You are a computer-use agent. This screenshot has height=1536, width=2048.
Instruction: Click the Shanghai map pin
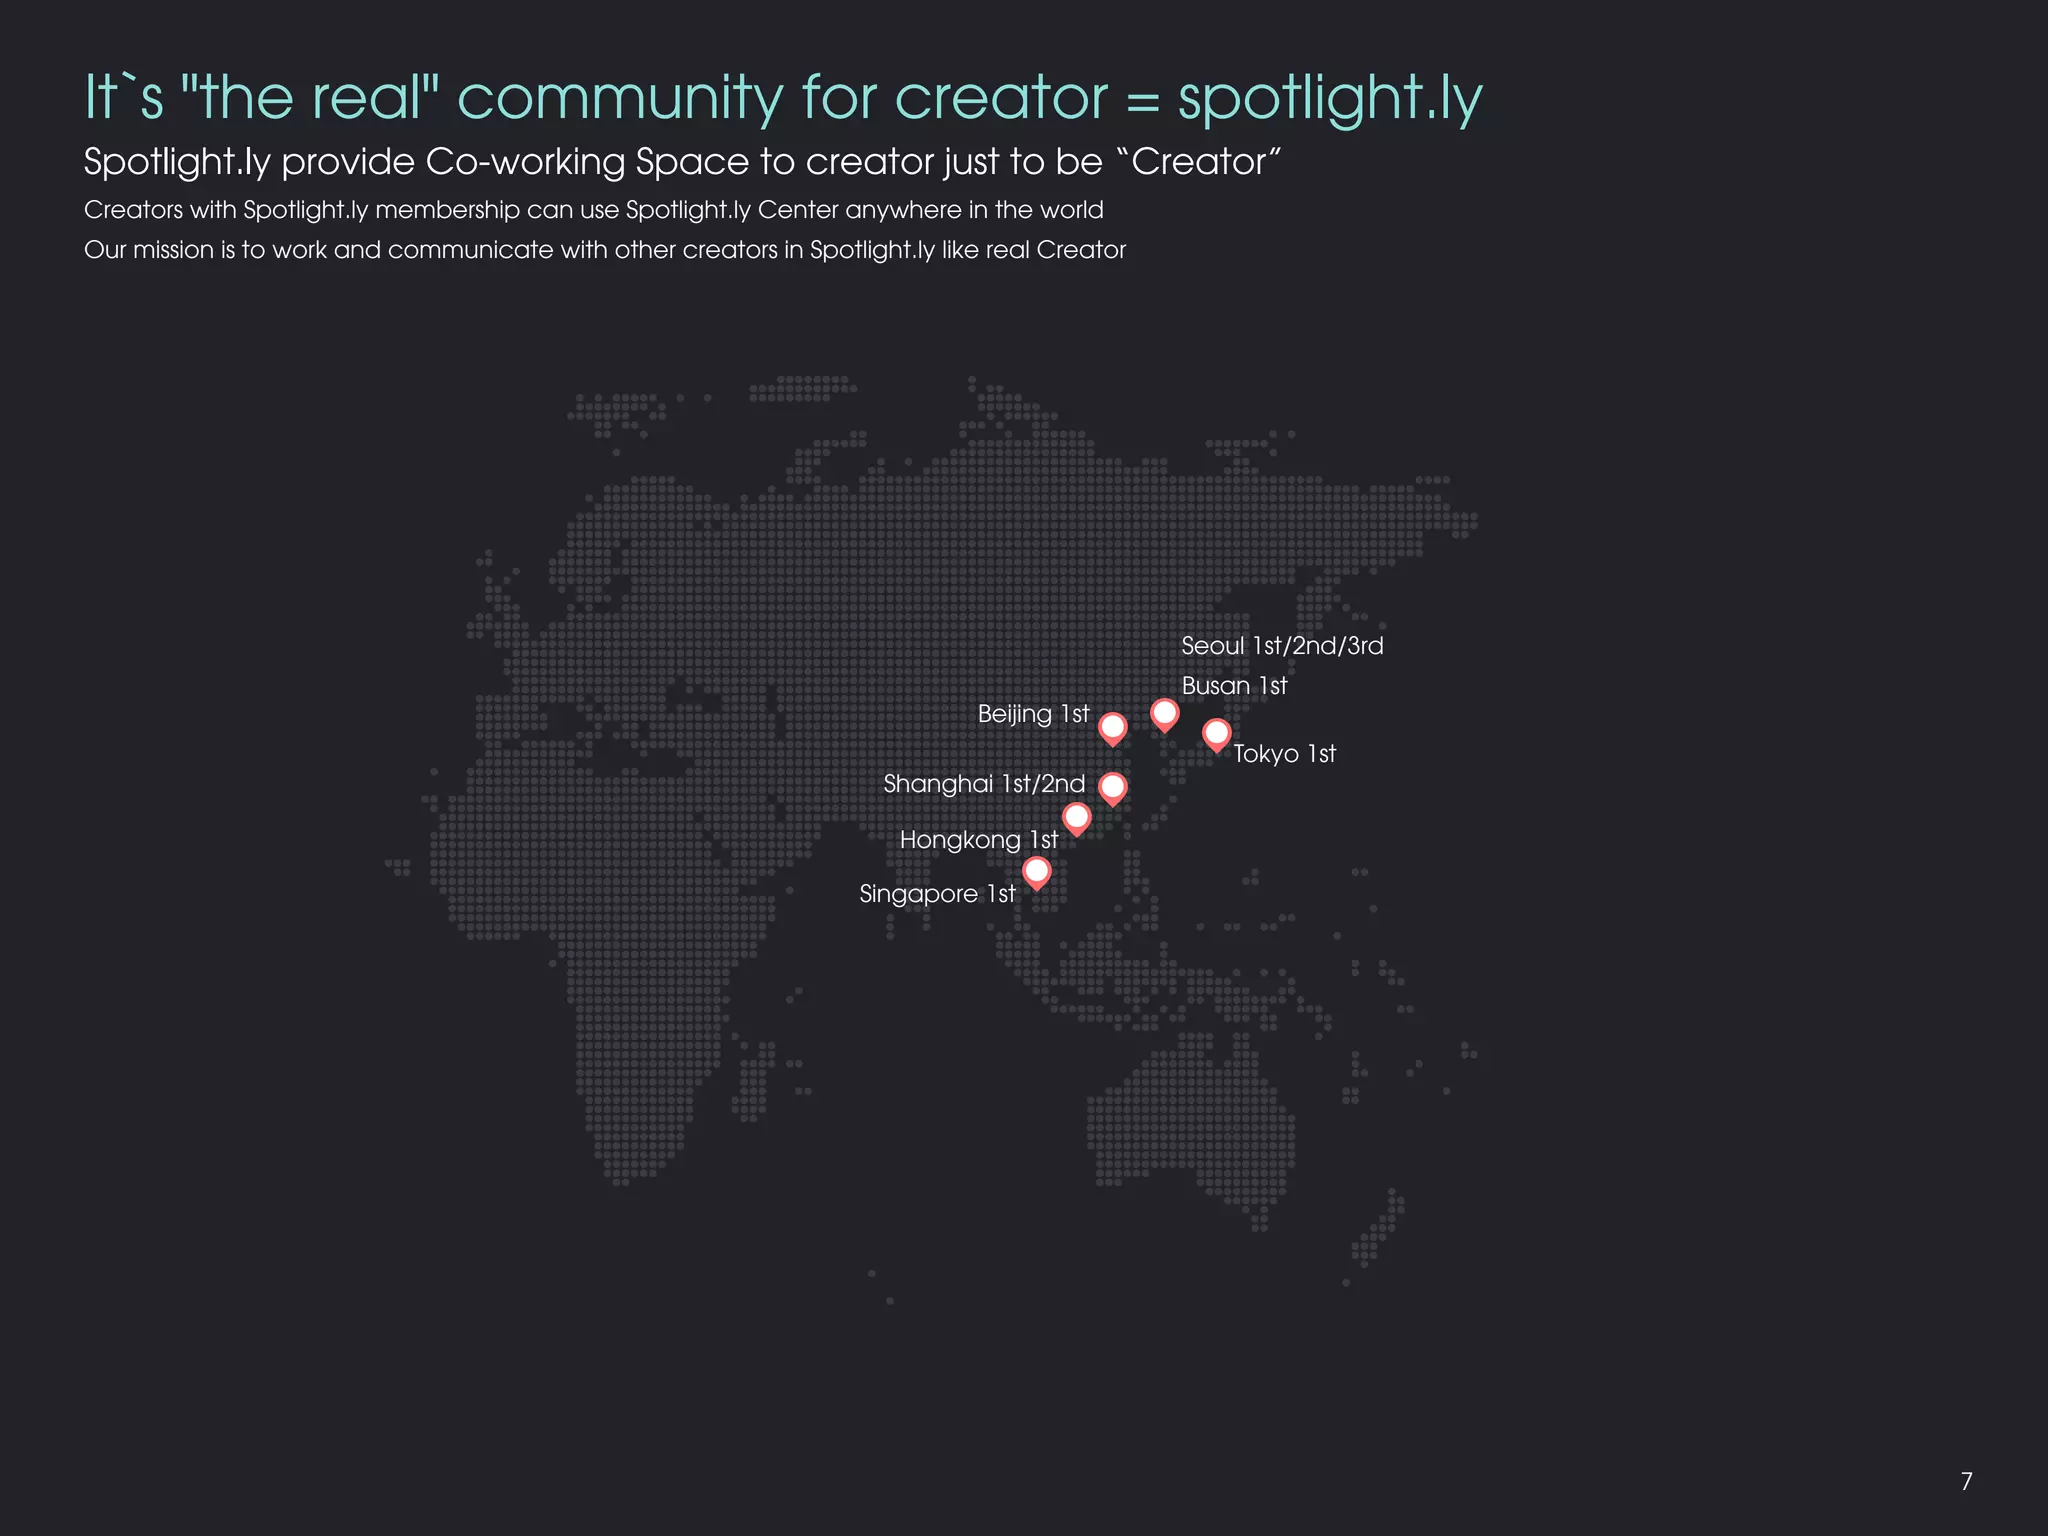tap(1112, 789)
